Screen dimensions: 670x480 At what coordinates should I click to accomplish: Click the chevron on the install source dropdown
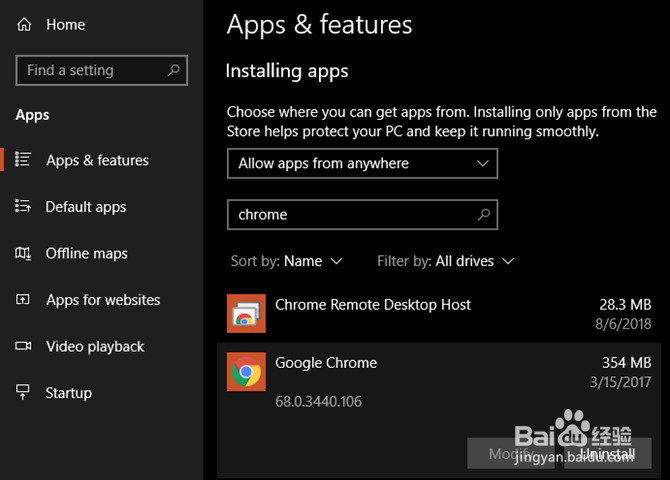click(482, 163)
